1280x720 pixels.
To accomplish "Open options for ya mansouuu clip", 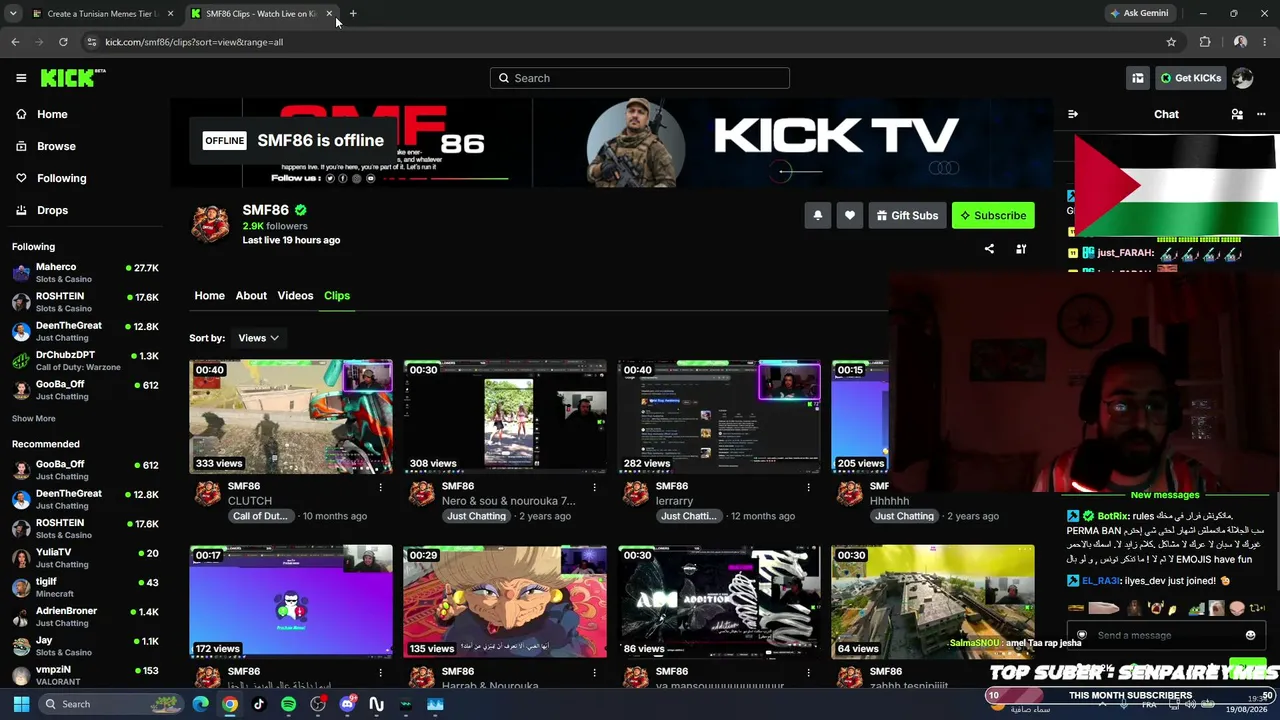I will tap(808, 672).
